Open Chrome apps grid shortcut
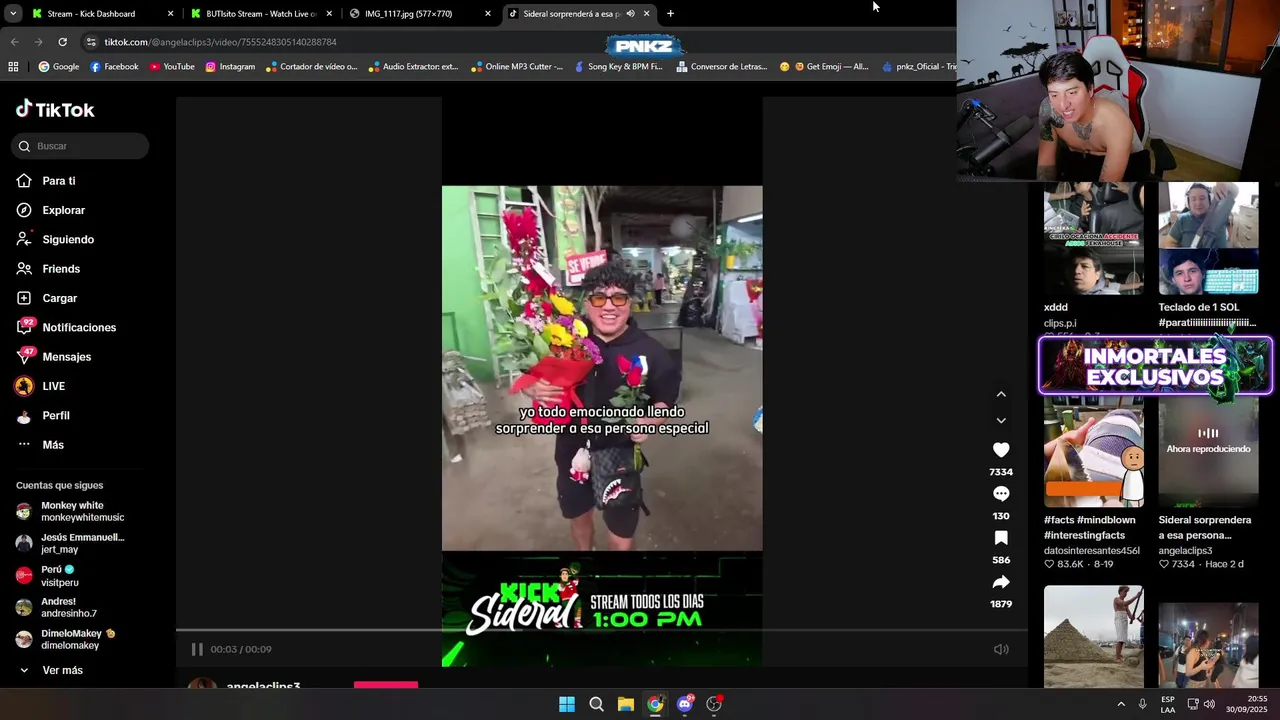 [13, 67]
